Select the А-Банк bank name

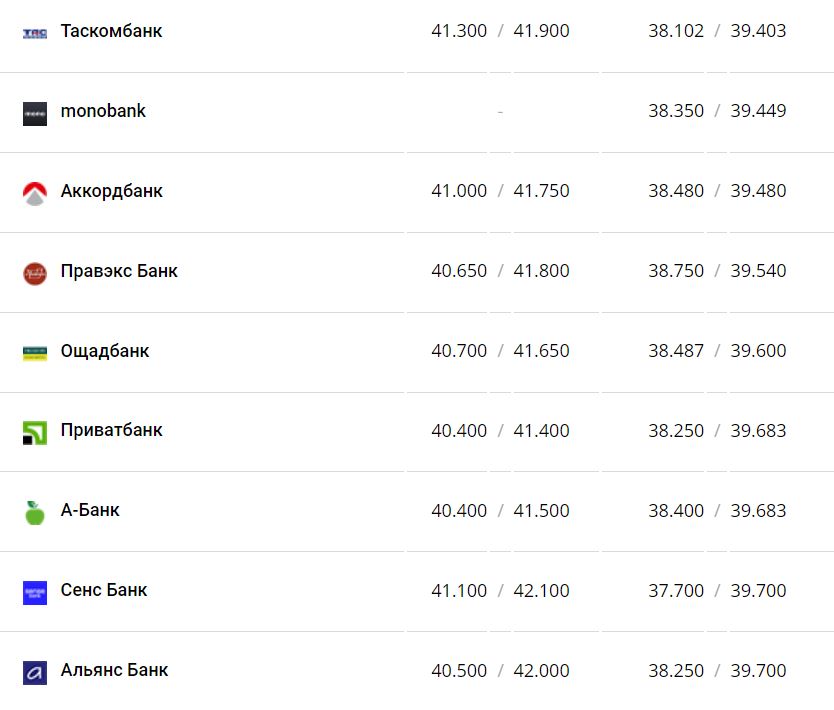(90, 510)
